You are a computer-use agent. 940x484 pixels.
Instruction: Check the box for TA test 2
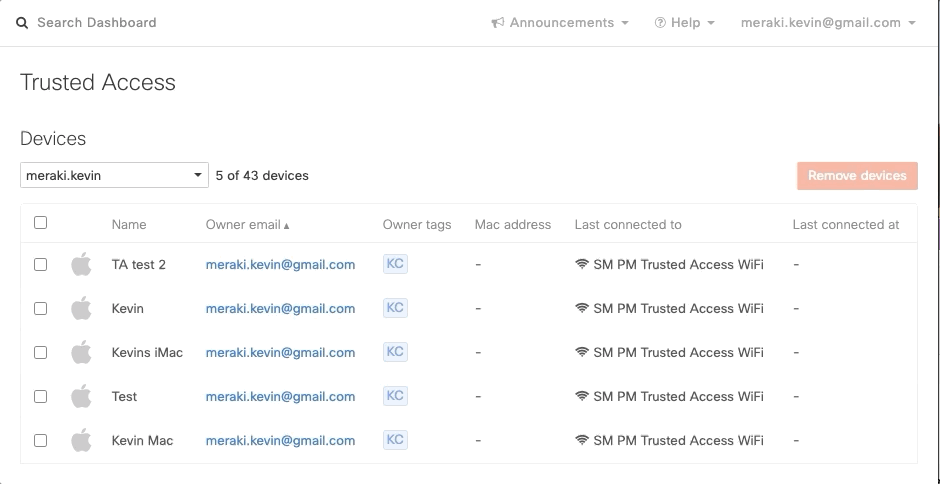pyautogui.click(x=41, y=265)
